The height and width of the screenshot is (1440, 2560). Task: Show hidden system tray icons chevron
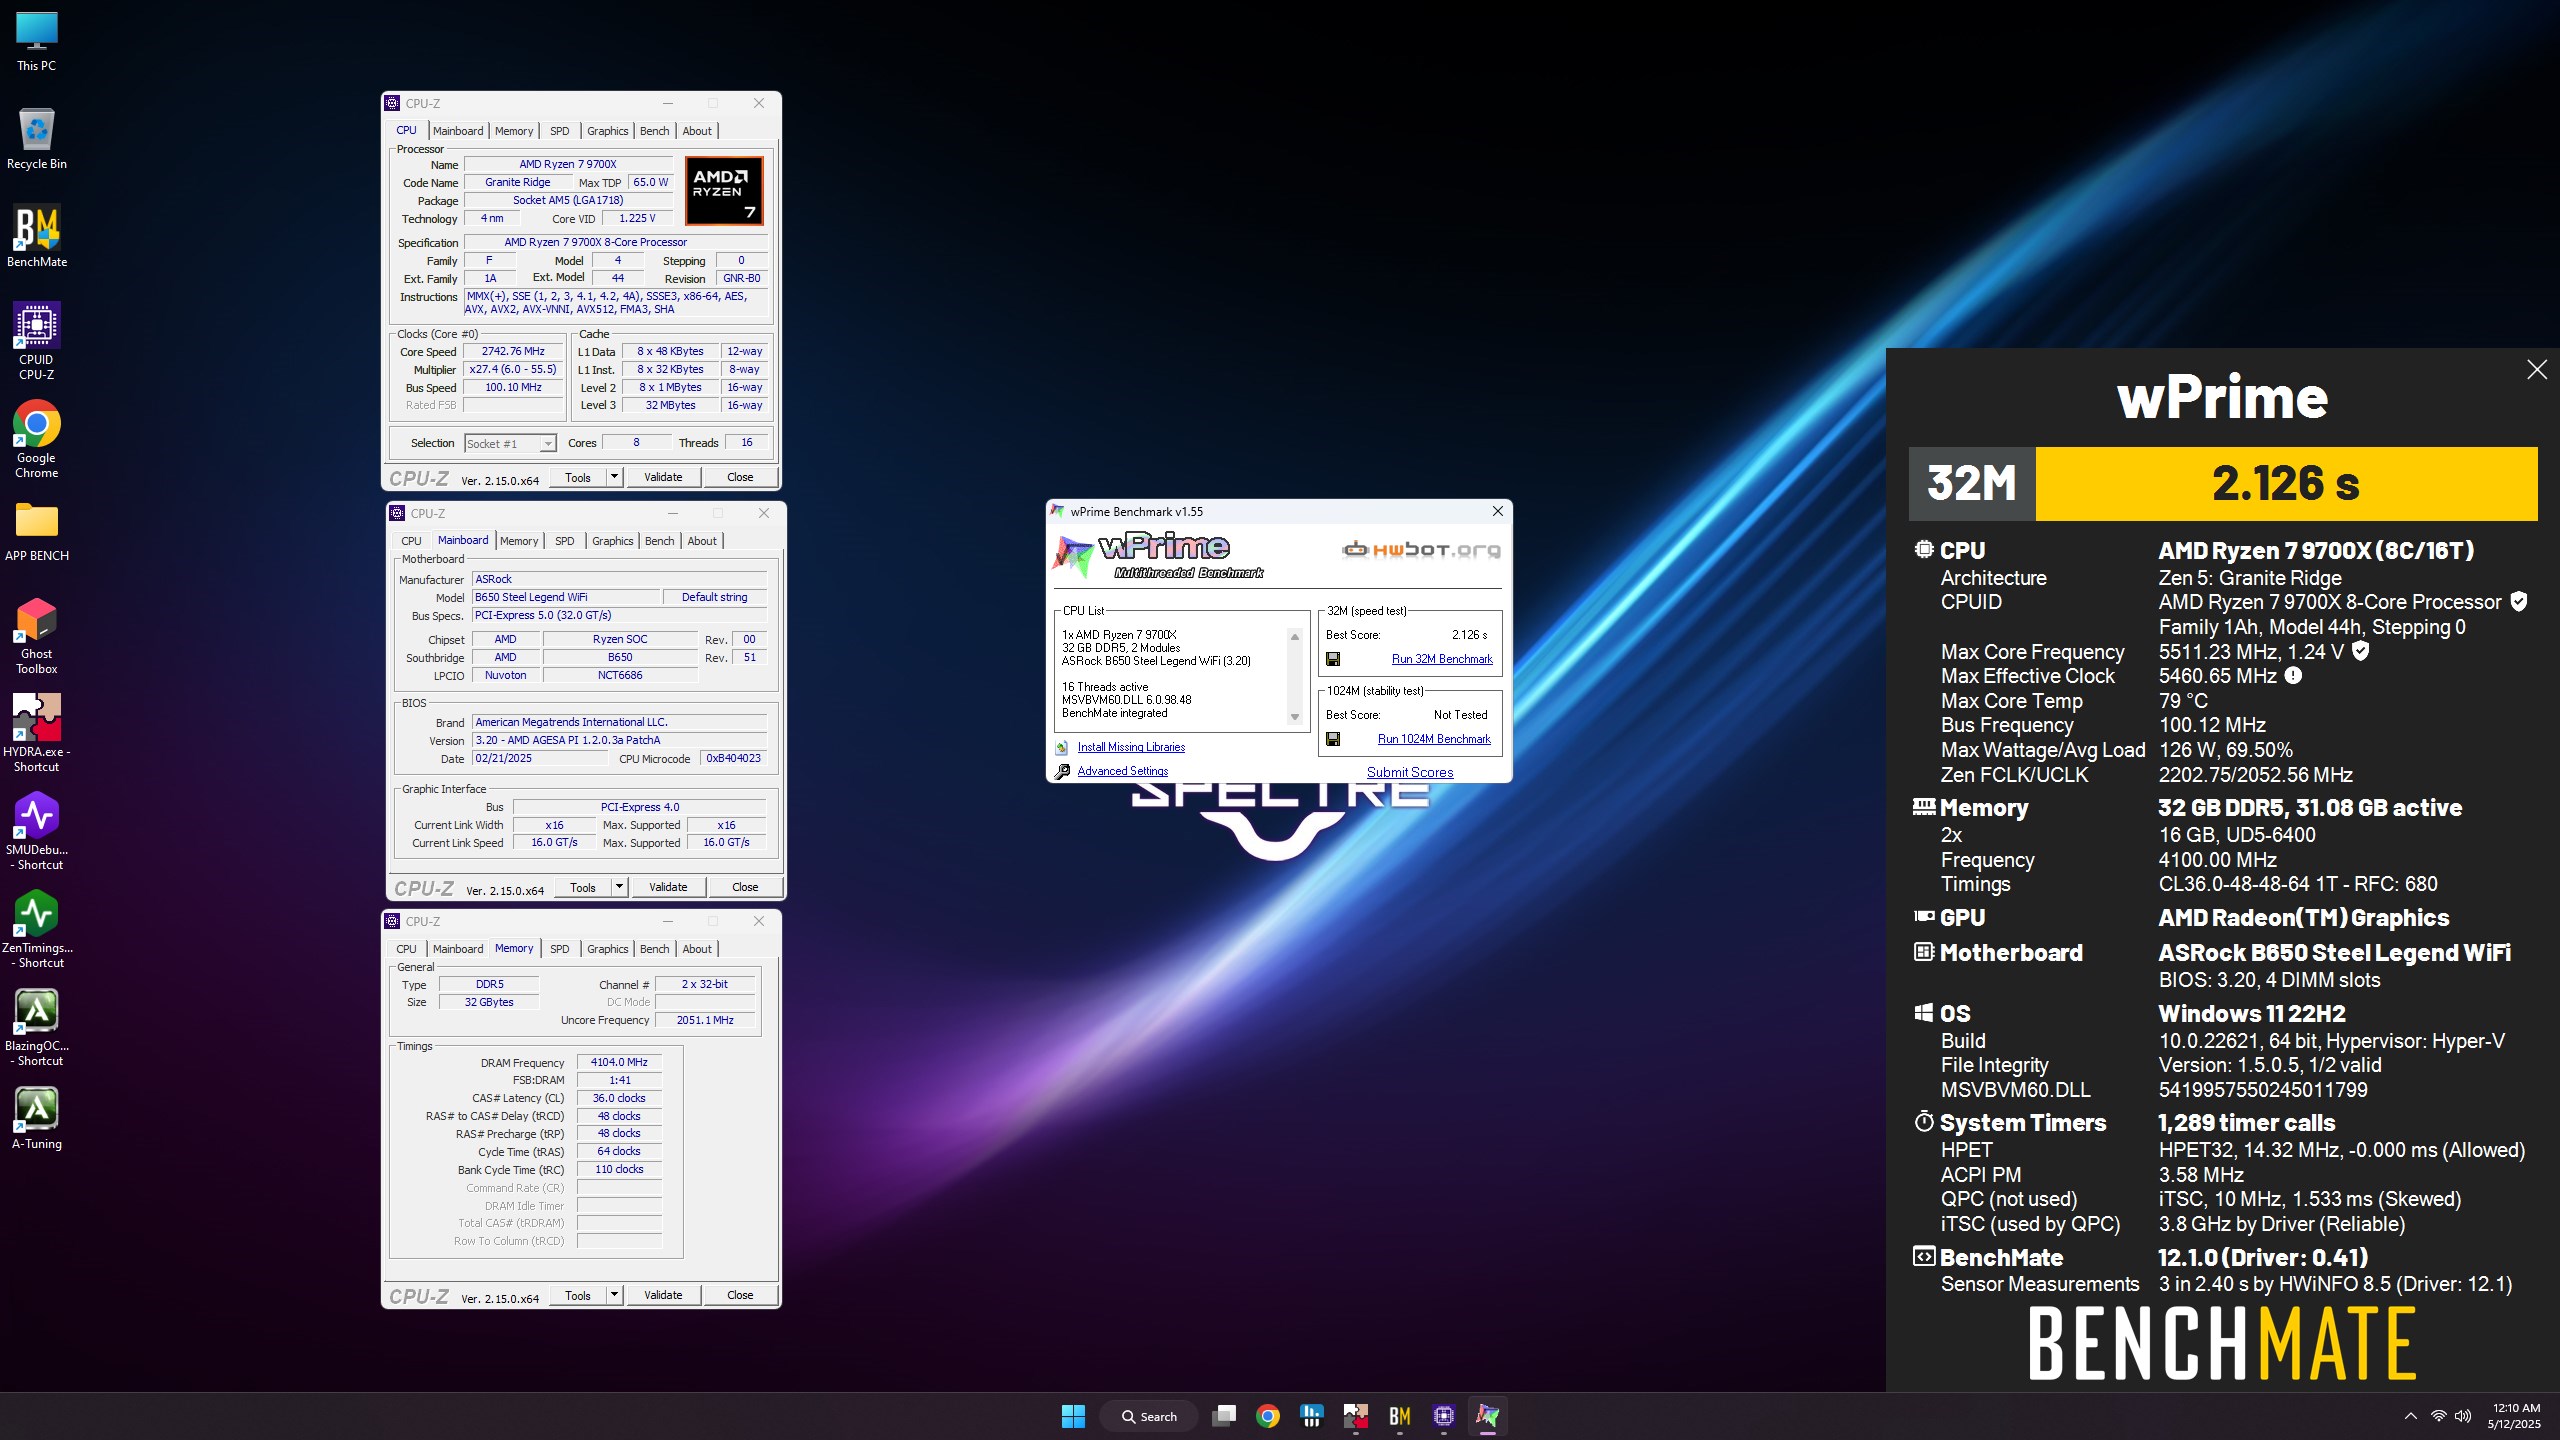click(x=2411, y=1416)
